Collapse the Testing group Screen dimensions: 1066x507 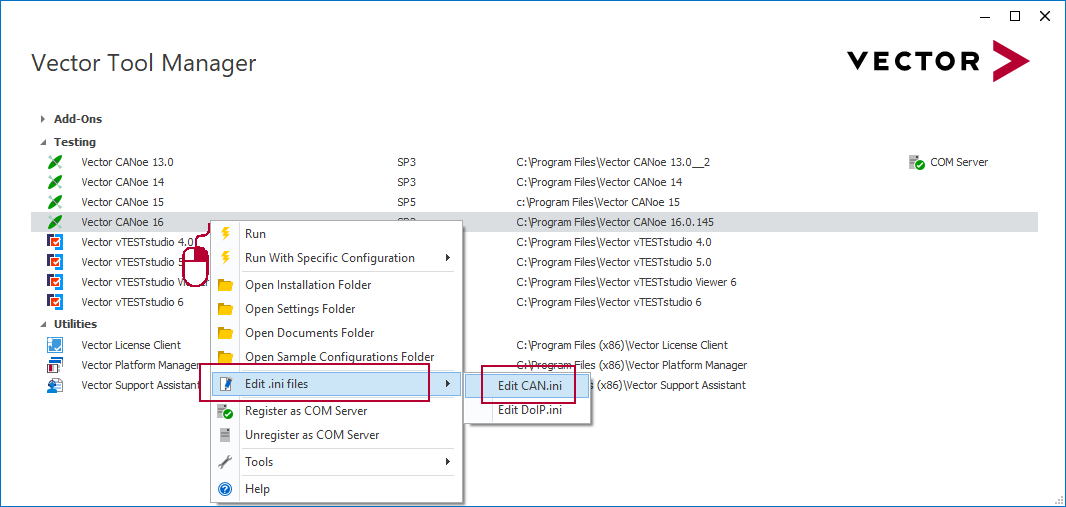[x=43, y=142]
